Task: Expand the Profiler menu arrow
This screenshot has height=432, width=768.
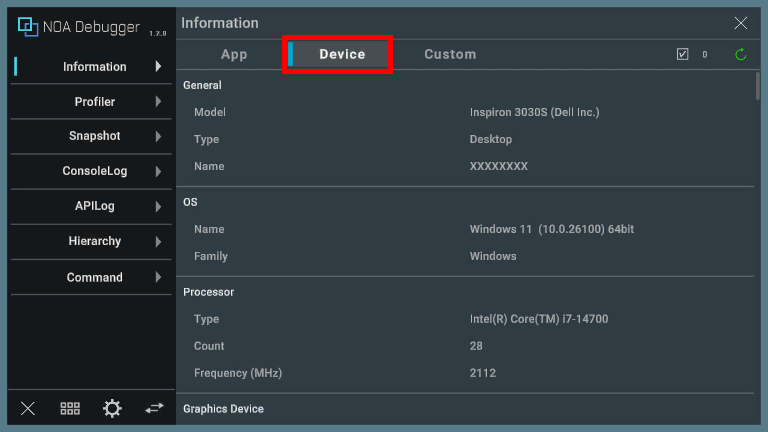Action: (x=158, y=102)
